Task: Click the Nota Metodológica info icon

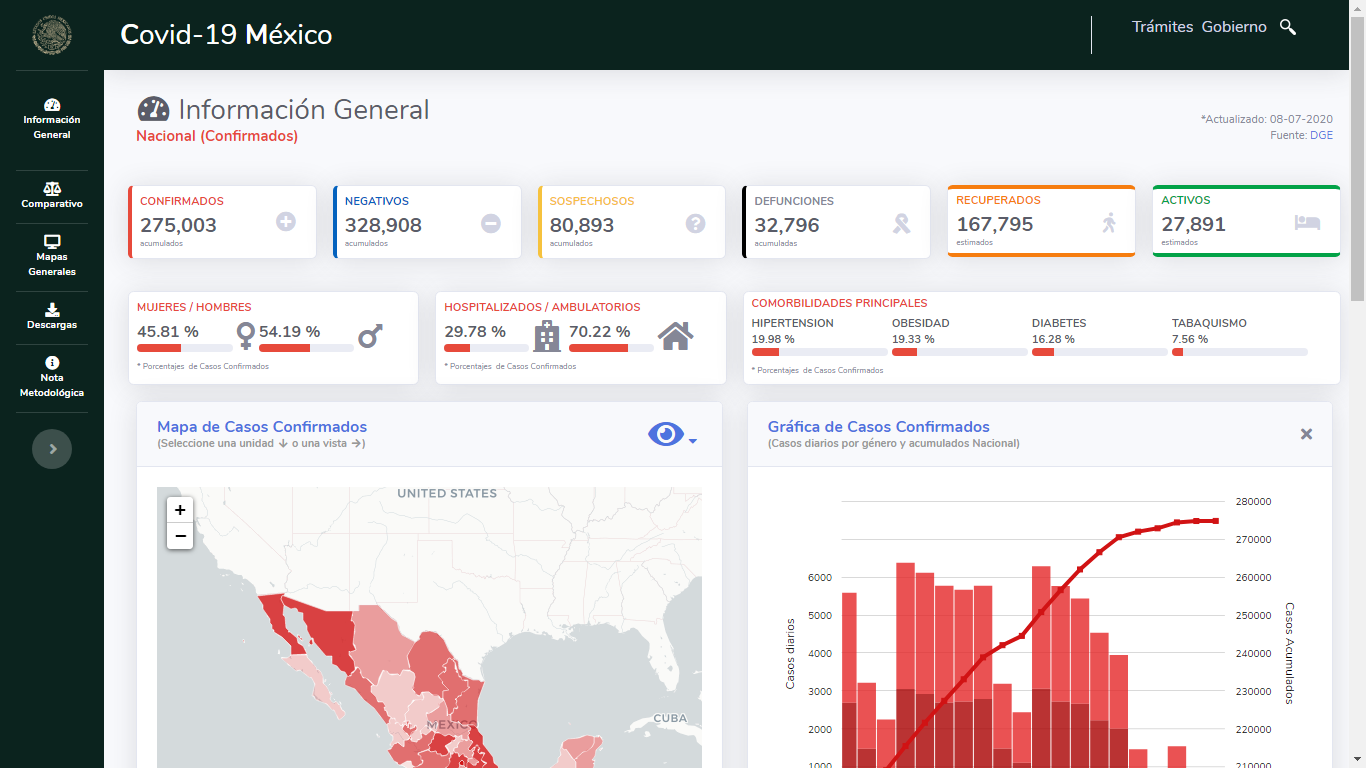Action: pyautogui.click(x=52, y=362)
